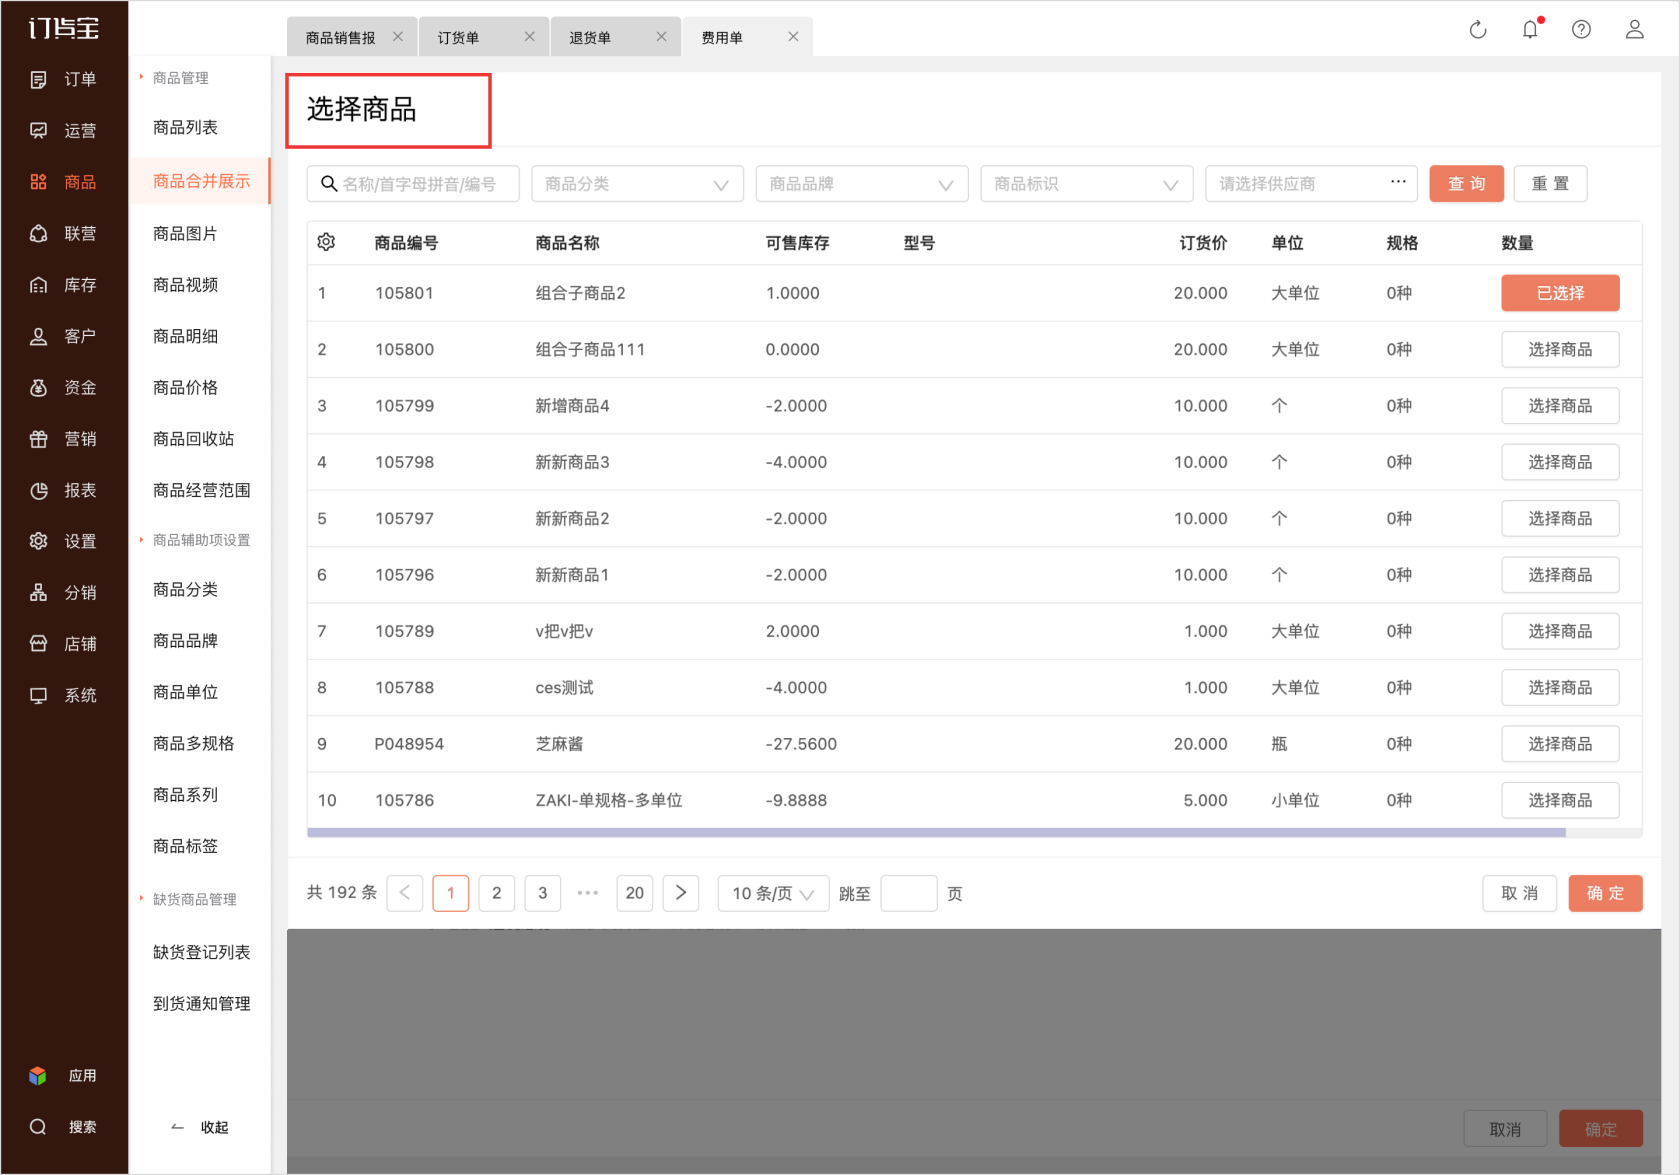Open the 订单 sidebar menu icon
The height and width of the screenshot is (1175, 1680).
38,79
